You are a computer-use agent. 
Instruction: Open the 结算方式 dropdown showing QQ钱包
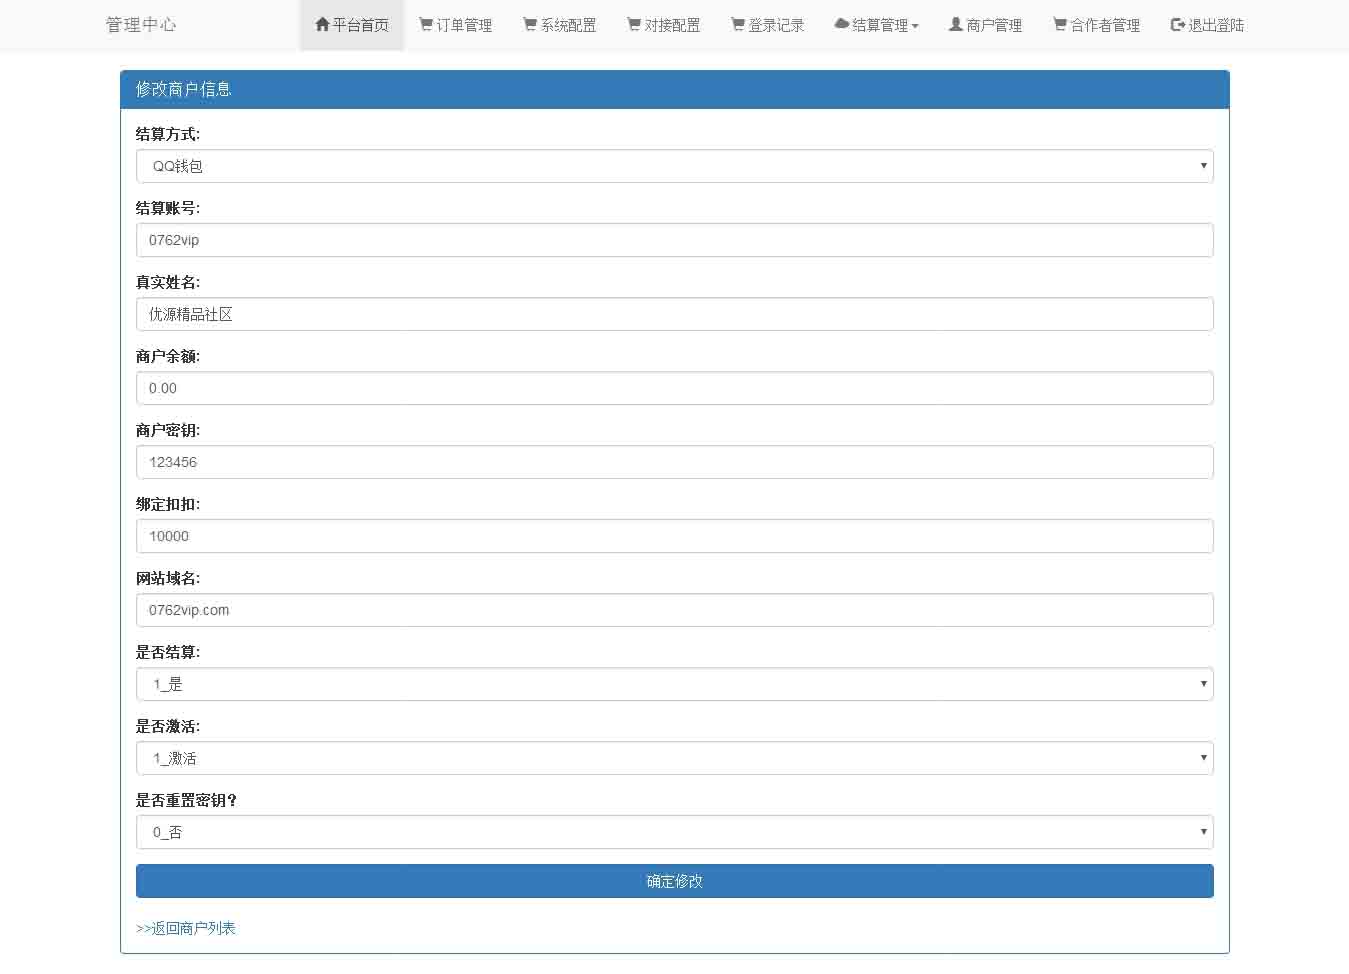[x=674, y=166]
